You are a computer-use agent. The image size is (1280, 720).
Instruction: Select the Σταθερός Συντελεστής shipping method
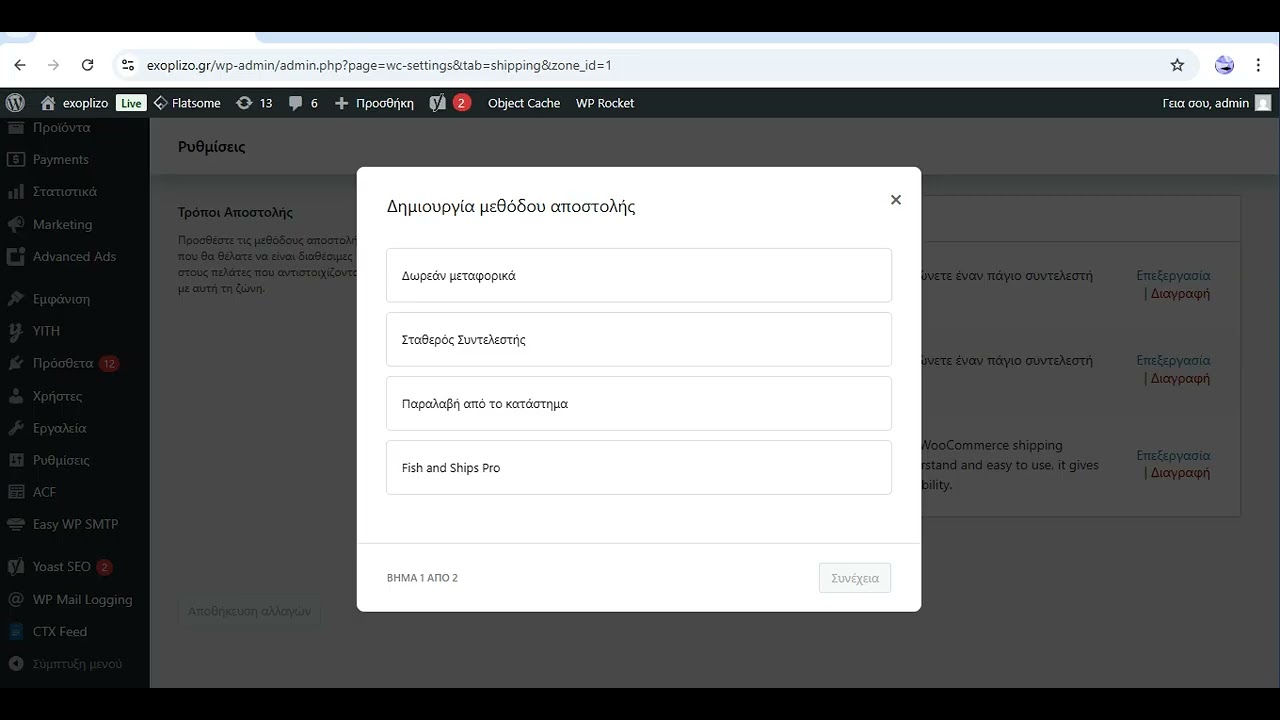pyautogui.click(x=639, y=339)
